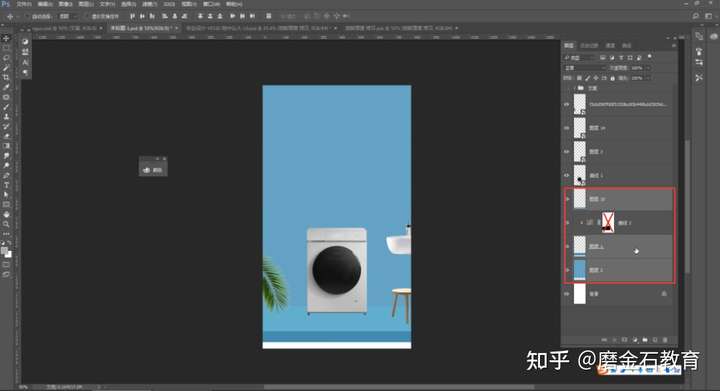The width and height of the screenshot is (720, 391).
Task: Toggle the show transform controls checkbox
Action: pos(87,16)
